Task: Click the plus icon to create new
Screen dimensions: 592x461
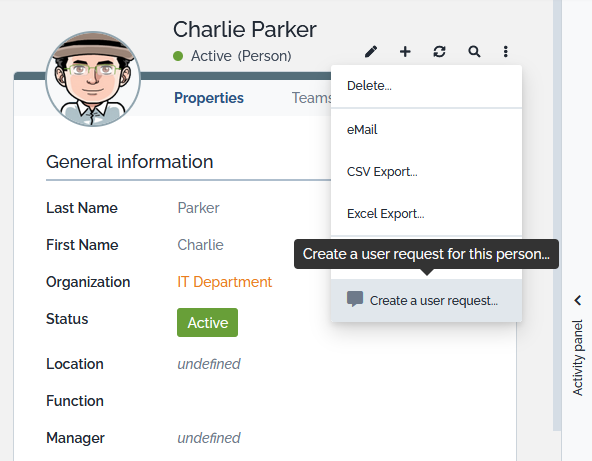Action: point(405,51)
